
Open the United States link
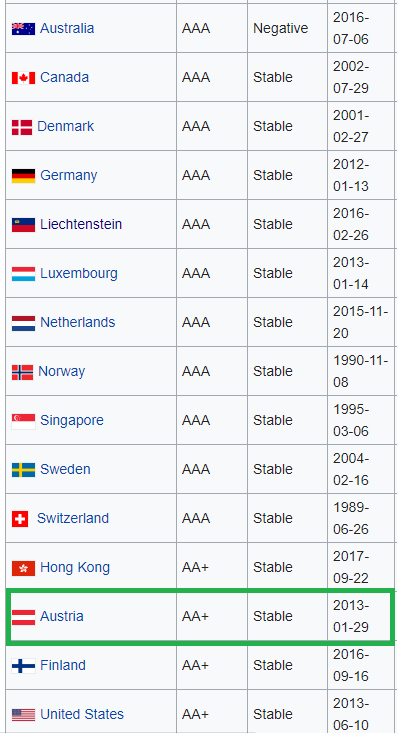tap(82, 714)
